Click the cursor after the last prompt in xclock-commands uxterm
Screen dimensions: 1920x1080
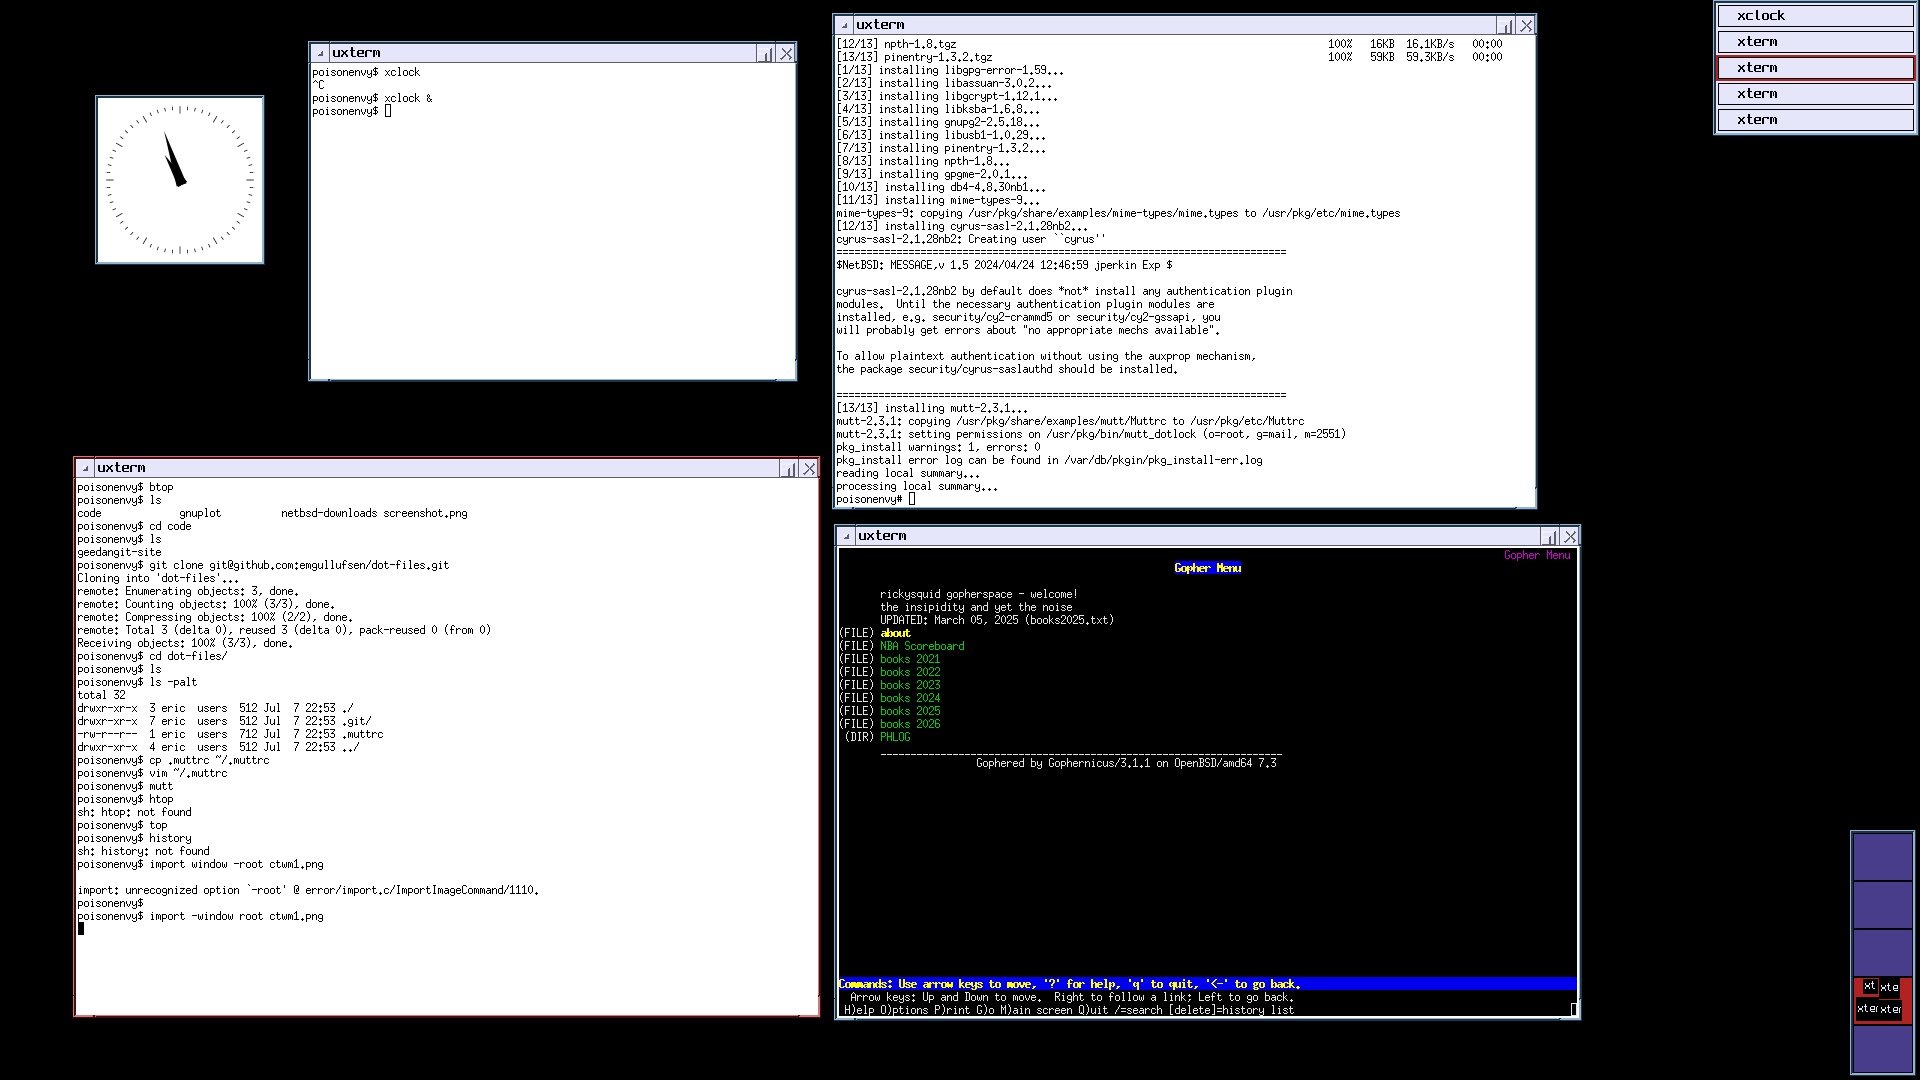point(388,111)
